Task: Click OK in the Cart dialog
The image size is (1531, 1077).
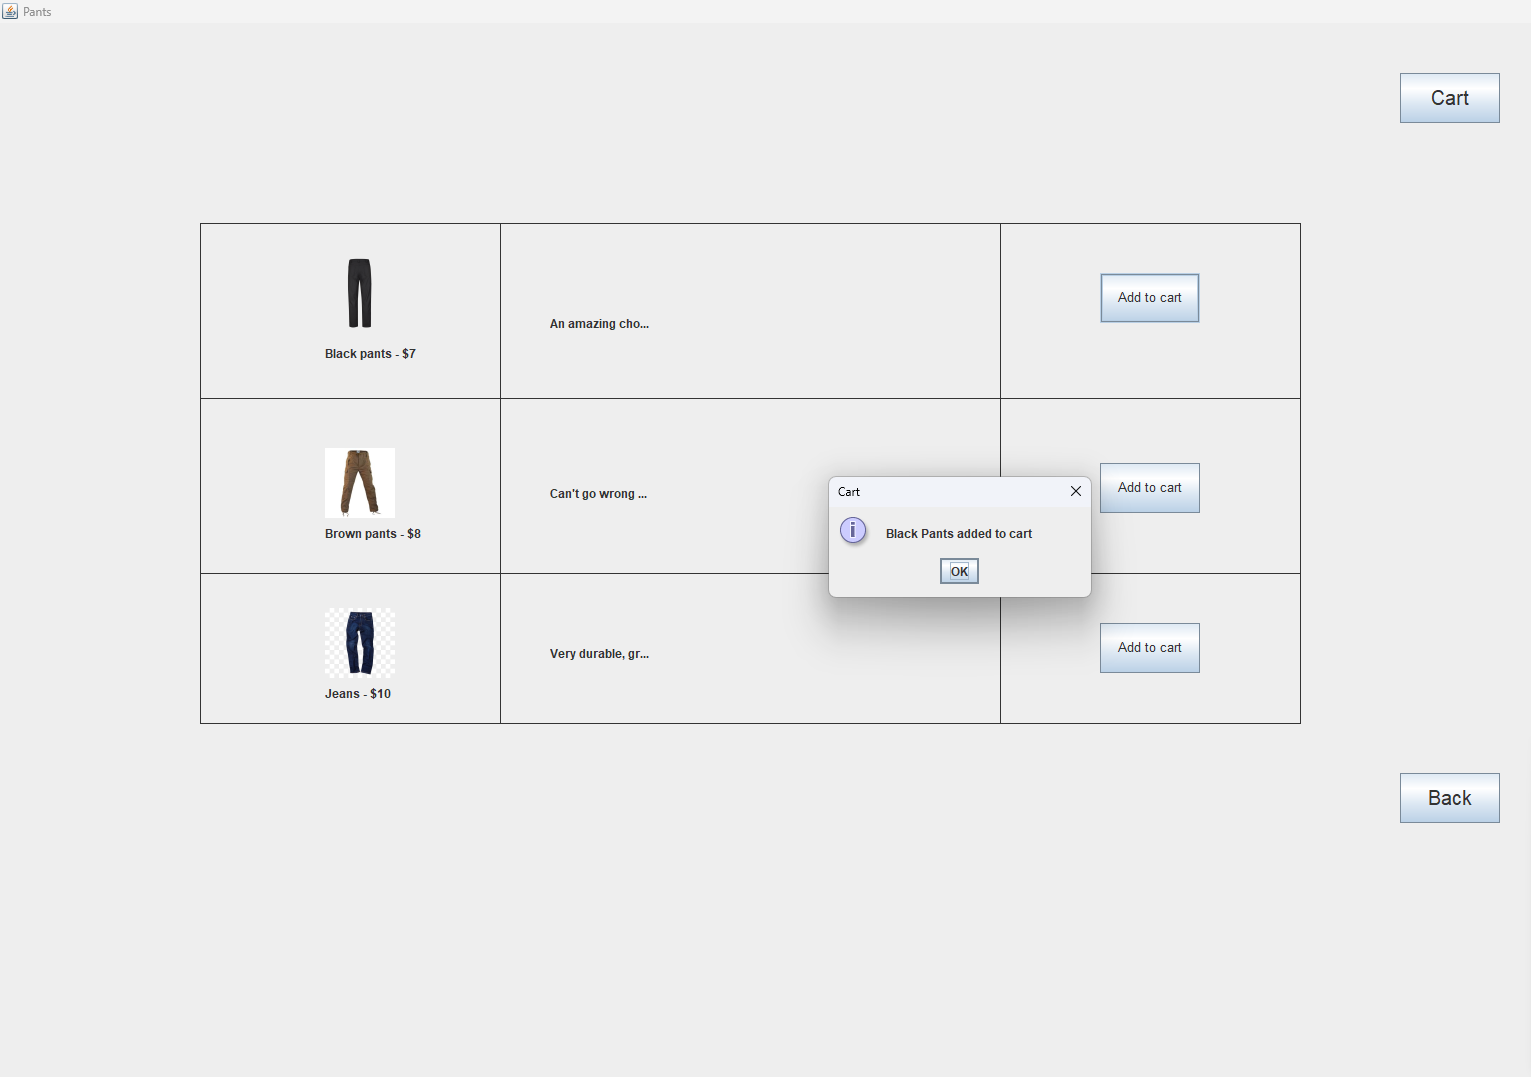Action: (959, 571)
